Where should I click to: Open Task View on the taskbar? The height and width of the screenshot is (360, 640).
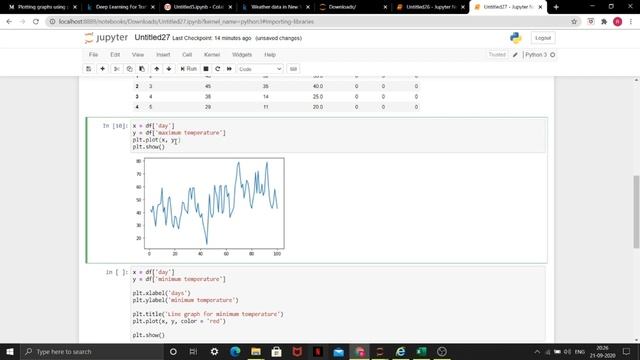point(193,351)
